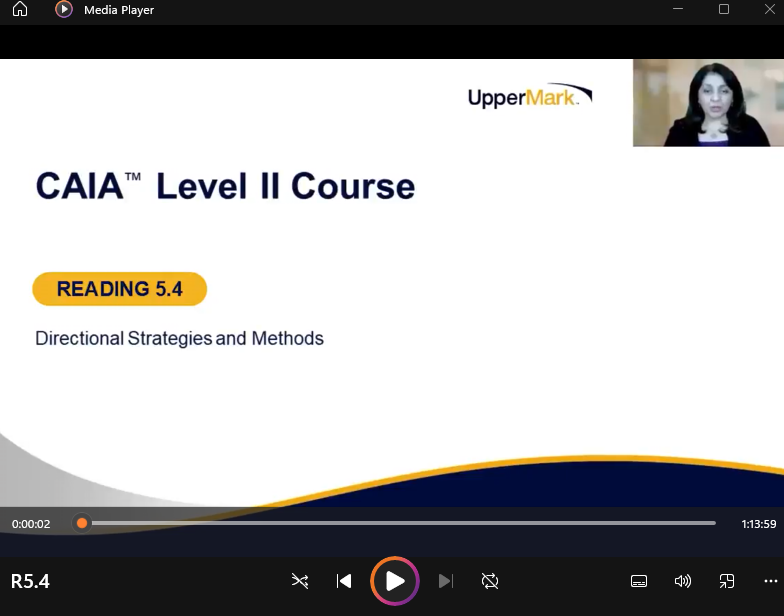Minimize the Media Player window

[678, 9]
